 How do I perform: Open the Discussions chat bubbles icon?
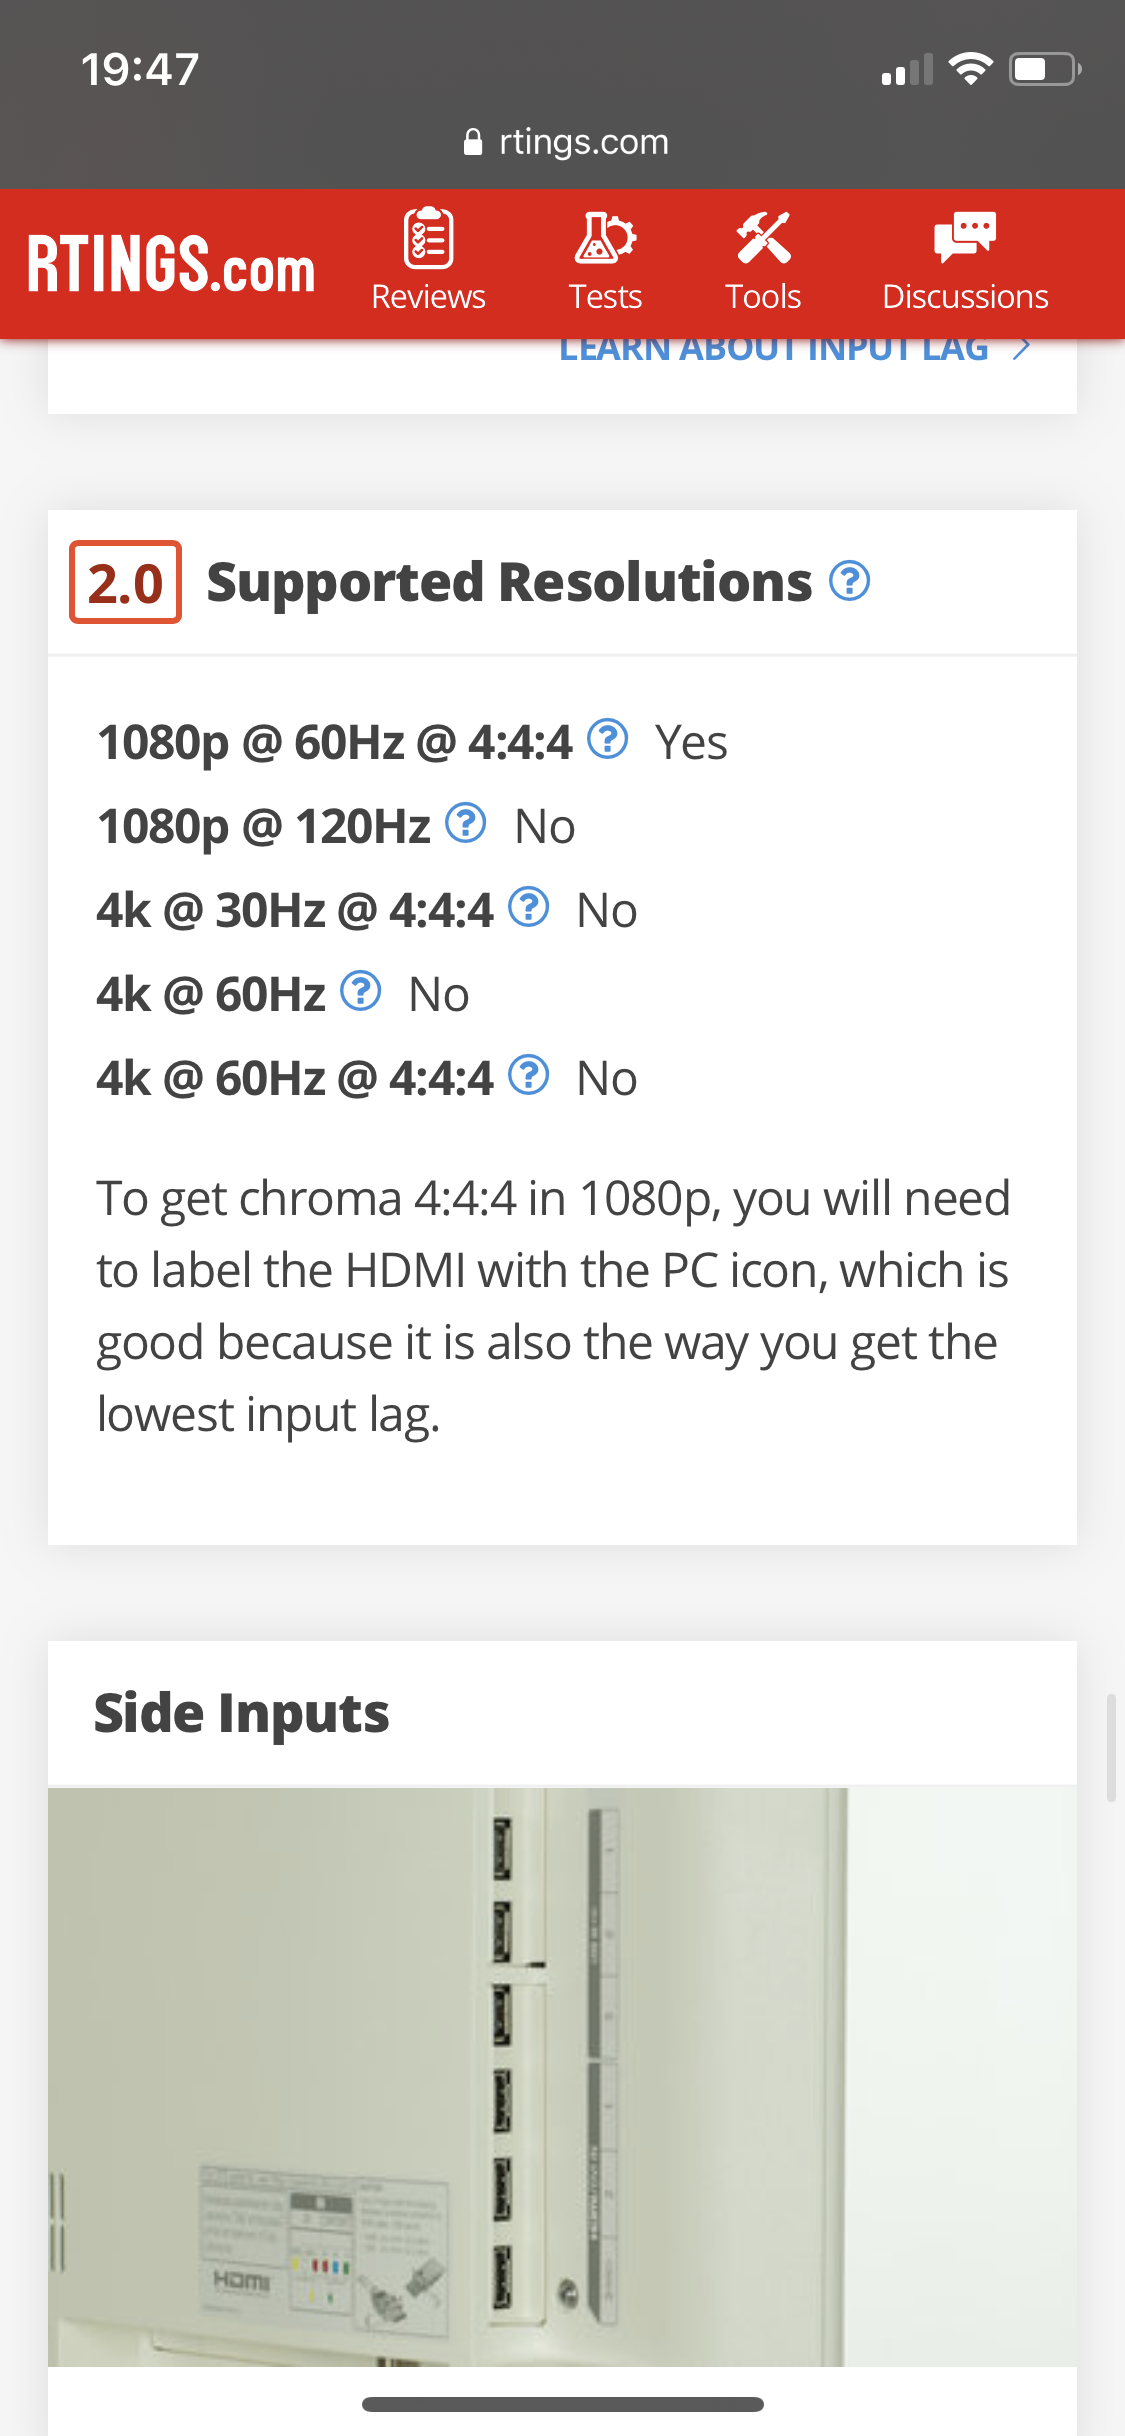point(965,238)
